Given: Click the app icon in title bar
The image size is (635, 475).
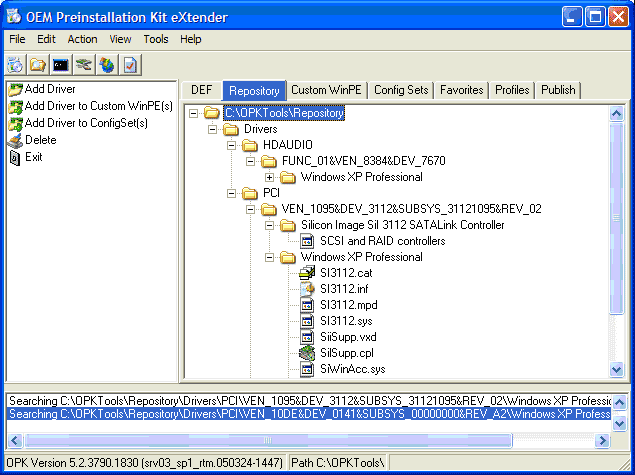Looking at the screenshot, I should [14, 16].
